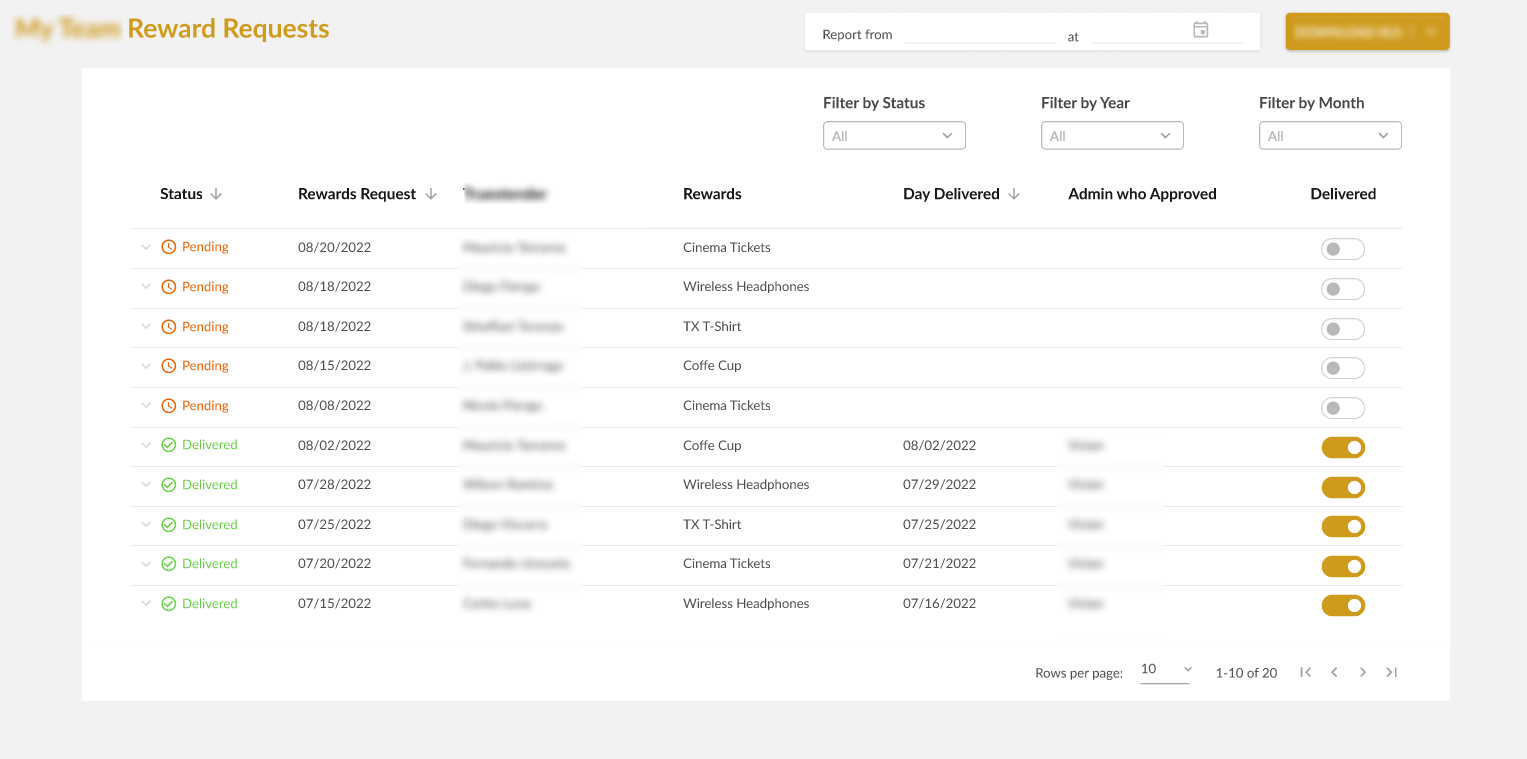Image resolution: width=1527 pixels, height=759 pixels.
Task: Click the yellow Download button
Action: coord(1367,32)
